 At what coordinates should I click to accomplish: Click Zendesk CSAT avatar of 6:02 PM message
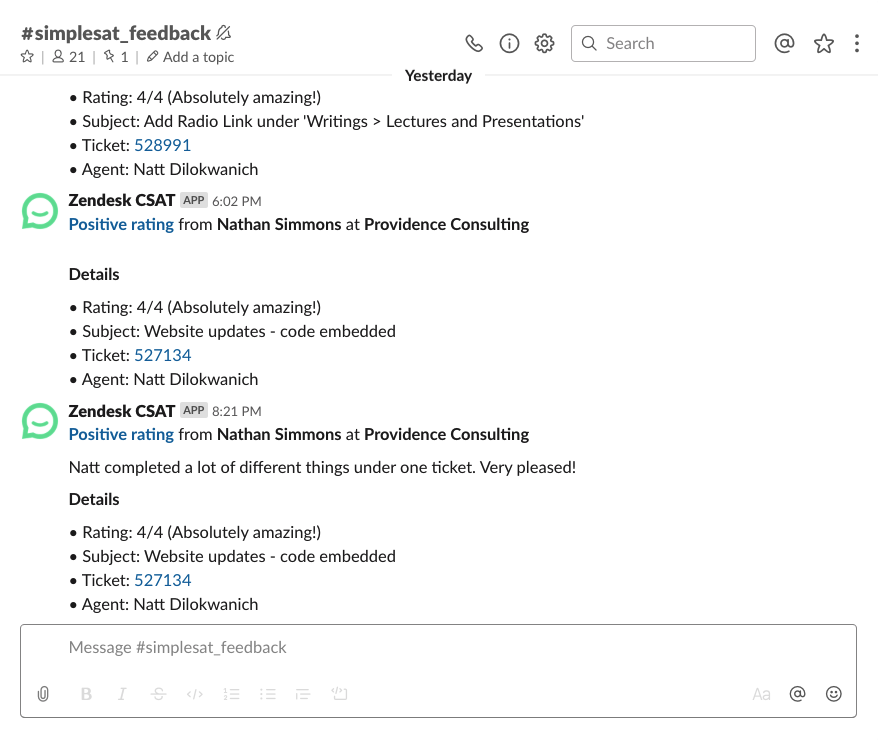(40, 211)
